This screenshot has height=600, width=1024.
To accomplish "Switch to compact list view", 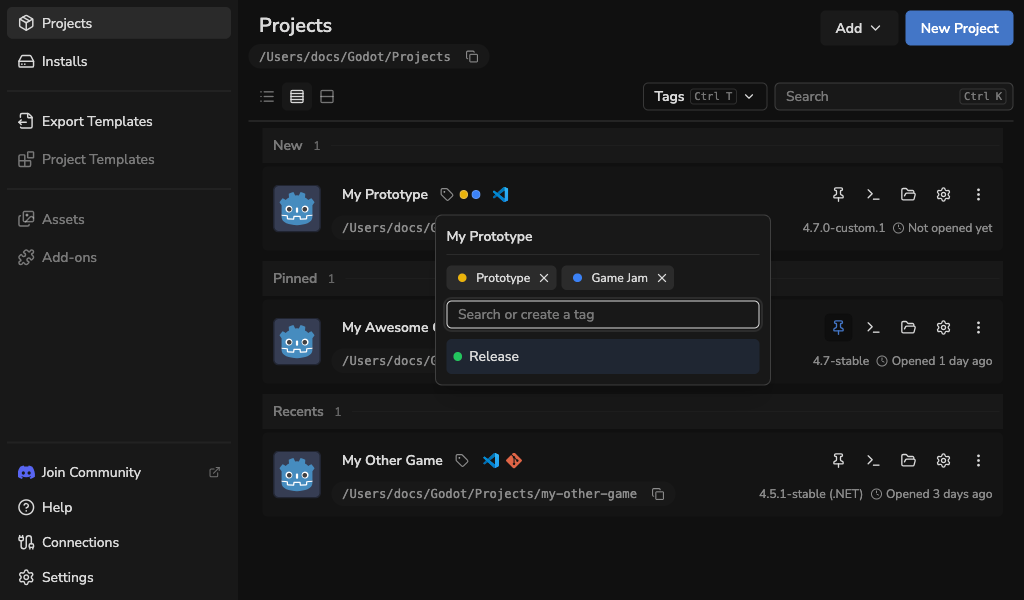I will pos(267,97).
